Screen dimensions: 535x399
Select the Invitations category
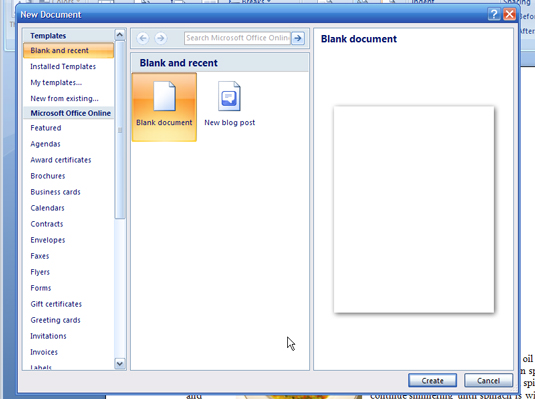pos(68,336)
